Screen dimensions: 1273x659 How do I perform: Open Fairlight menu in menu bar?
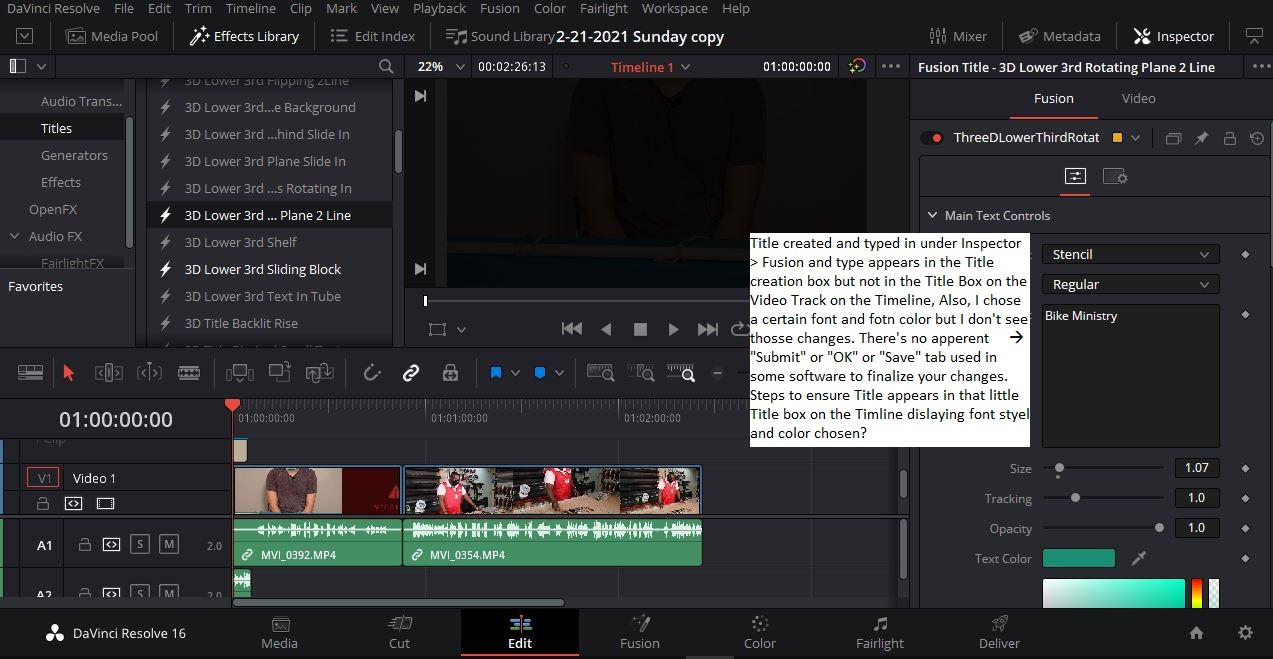point(604,8)
